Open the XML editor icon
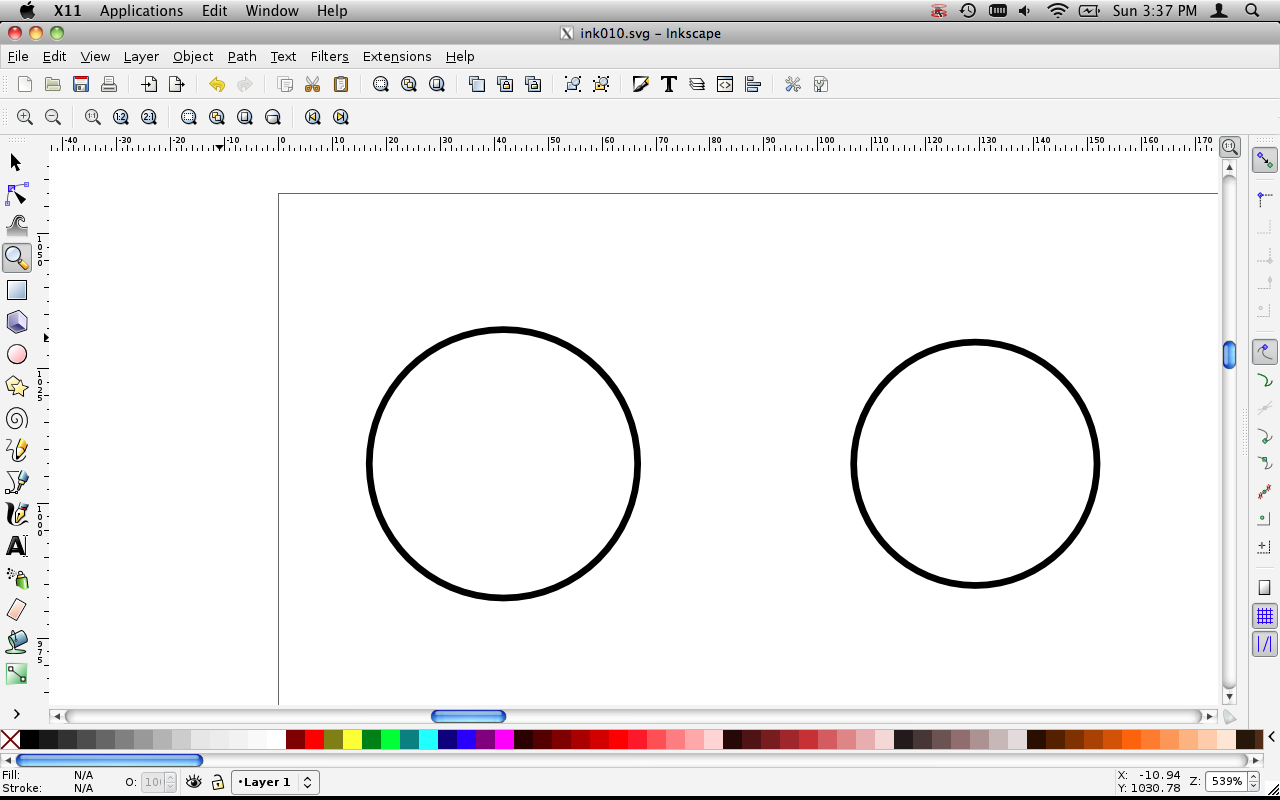 725,84
